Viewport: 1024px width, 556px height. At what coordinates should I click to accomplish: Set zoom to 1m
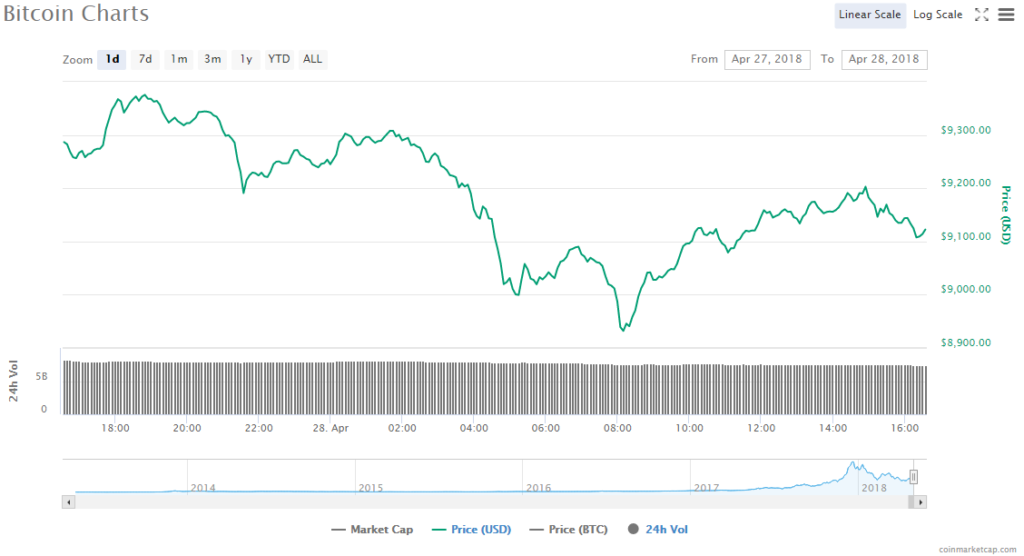point(179,59)
